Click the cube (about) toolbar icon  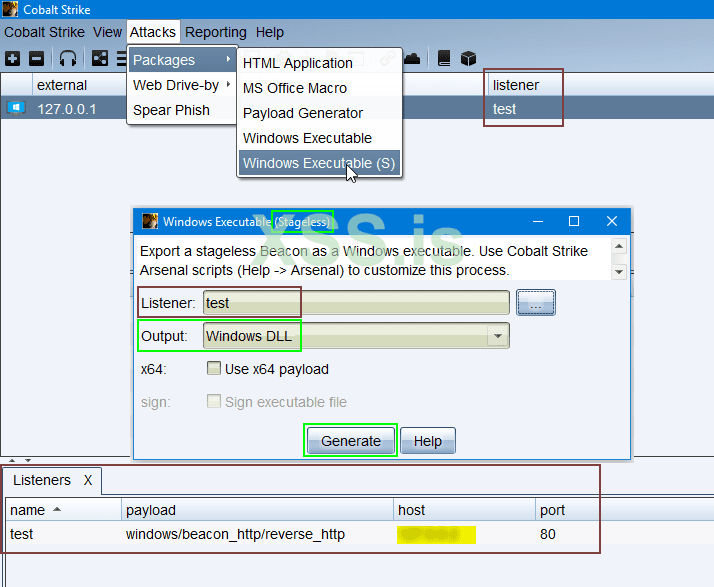point(468,58)
